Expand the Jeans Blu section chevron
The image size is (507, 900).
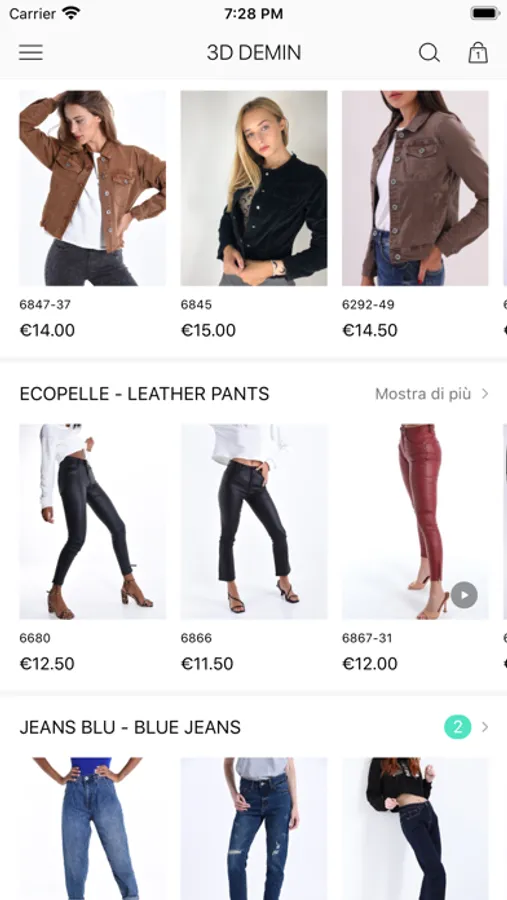[485, 727]
